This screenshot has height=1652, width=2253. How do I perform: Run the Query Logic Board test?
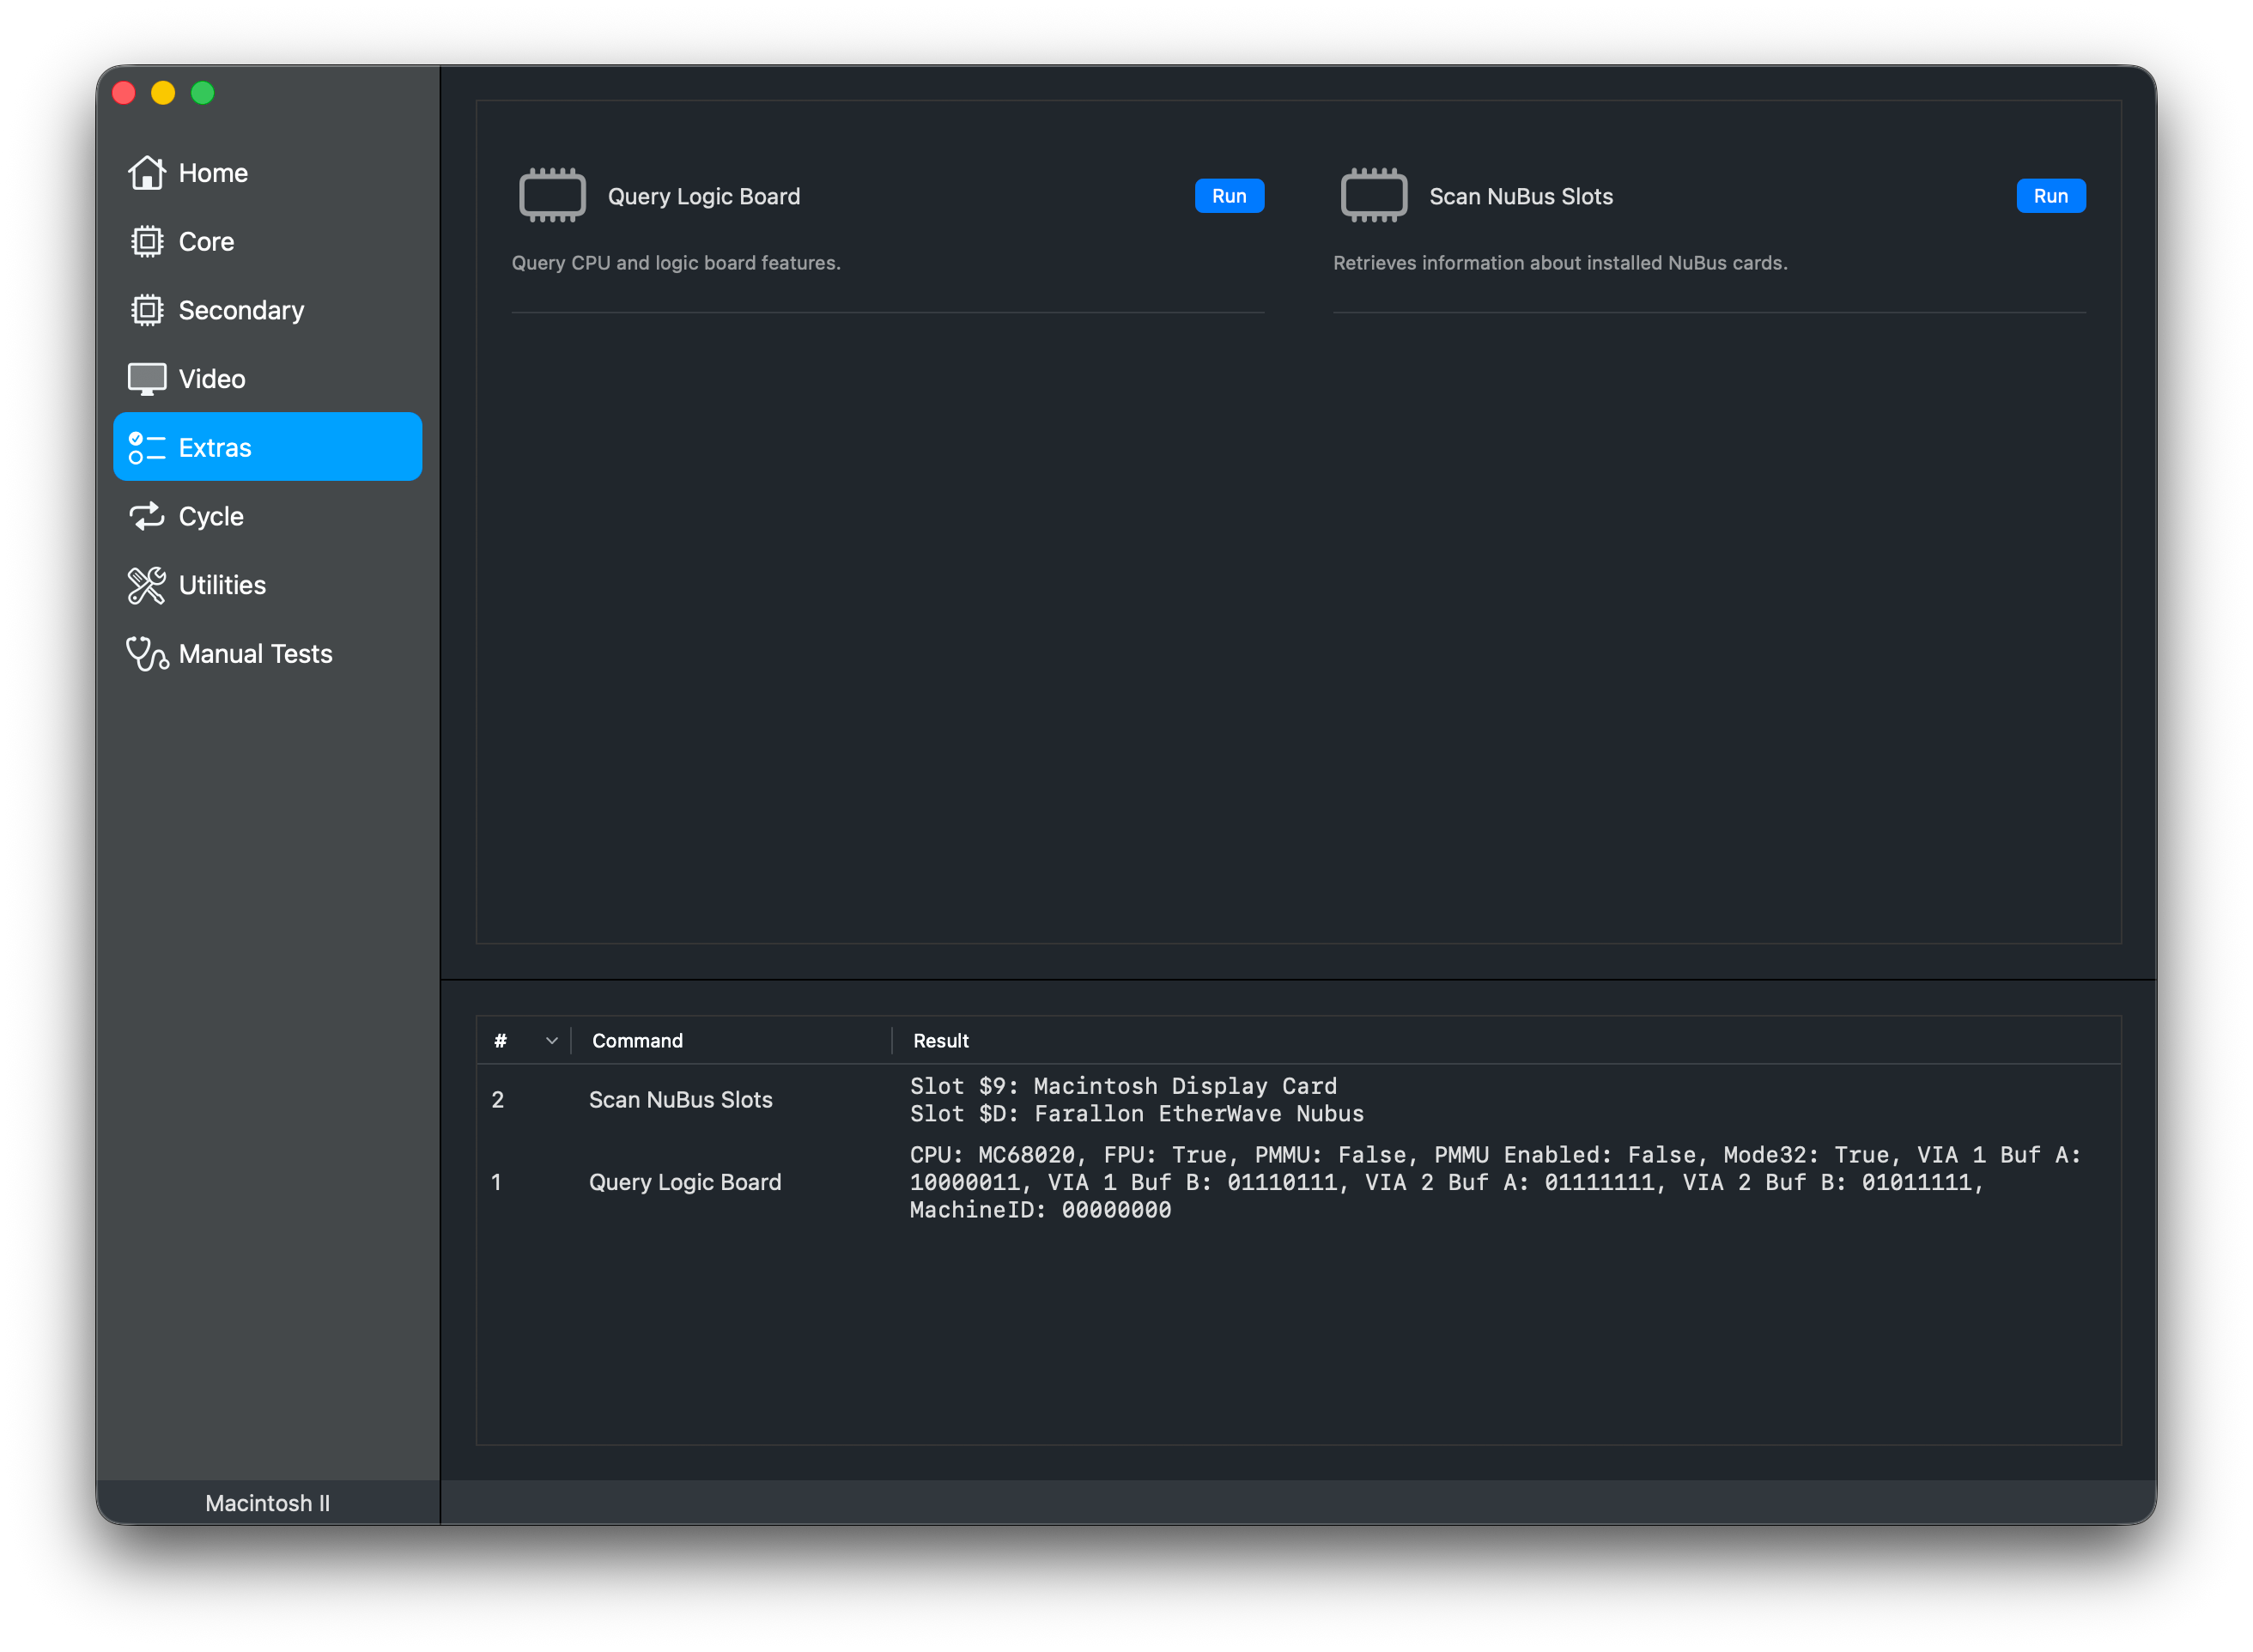tap(1228, 196)
